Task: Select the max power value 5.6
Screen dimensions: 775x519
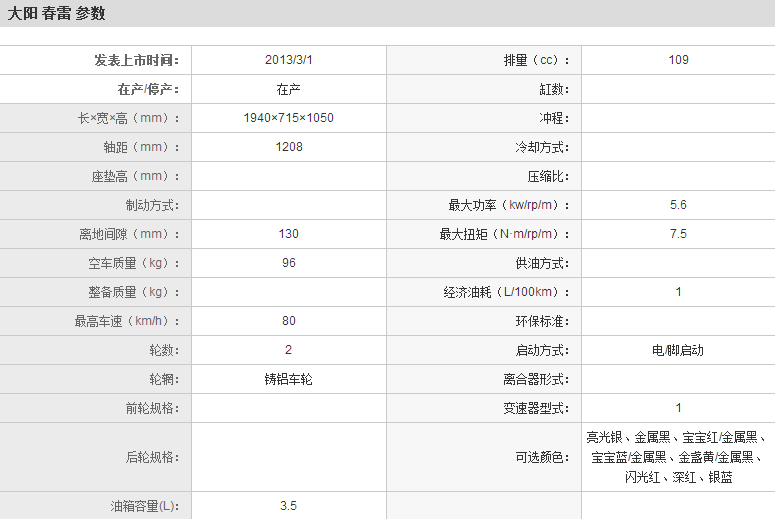Action: 678,205
